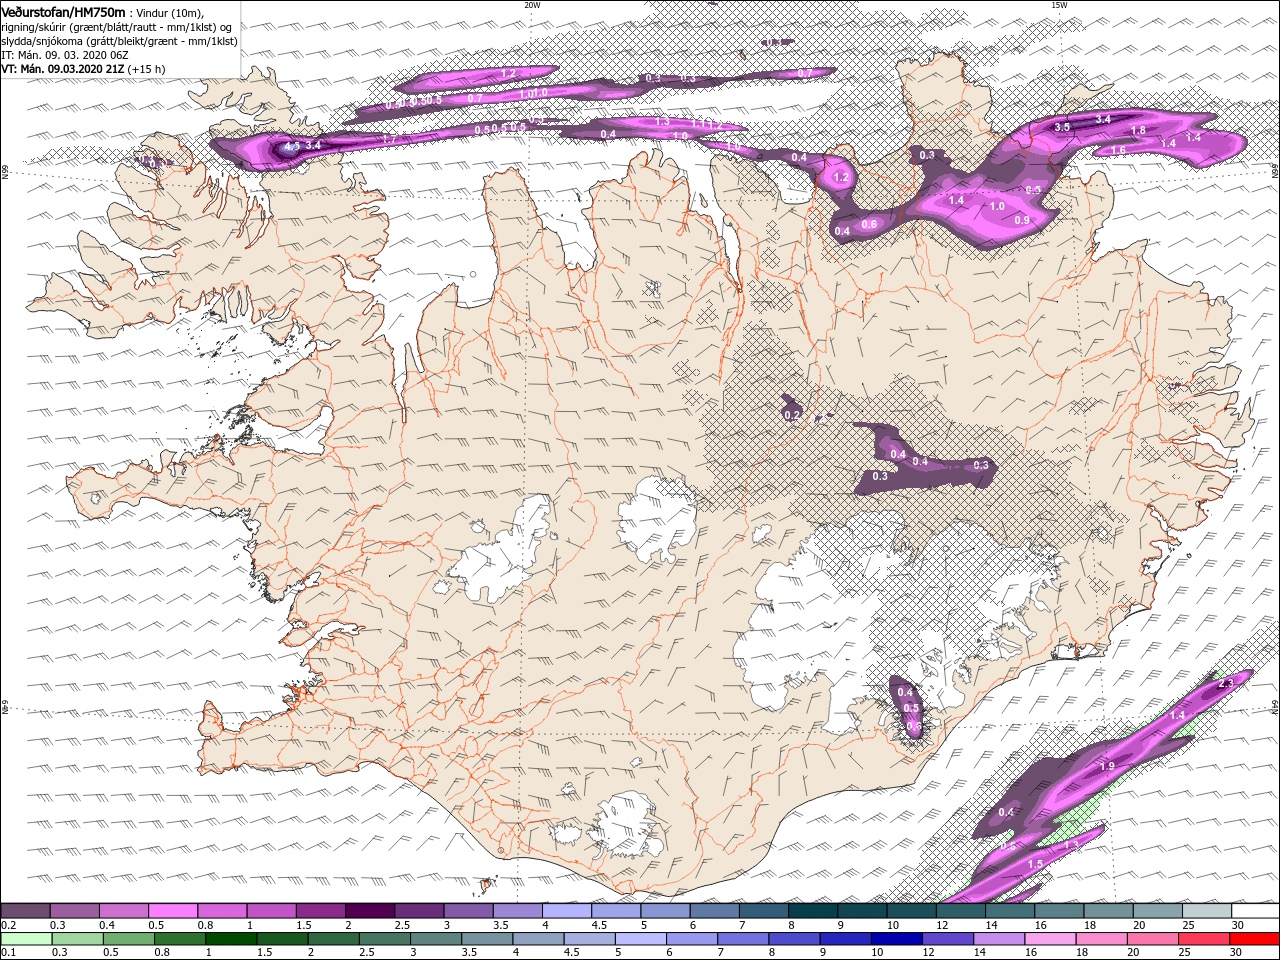The height and width of the screenshot is (960, 1280).
Task: Click the light pink bottom-legend swatch between 16 and 18
Action: (1050, 939)
